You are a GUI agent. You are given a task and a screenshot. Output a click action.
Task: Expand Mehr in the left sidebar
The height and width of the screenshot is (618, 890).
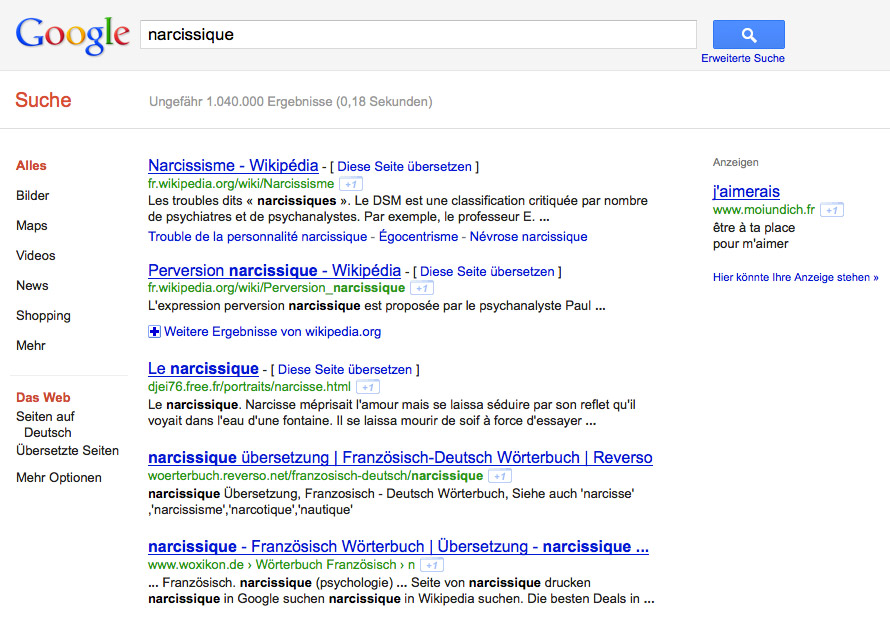31,346
